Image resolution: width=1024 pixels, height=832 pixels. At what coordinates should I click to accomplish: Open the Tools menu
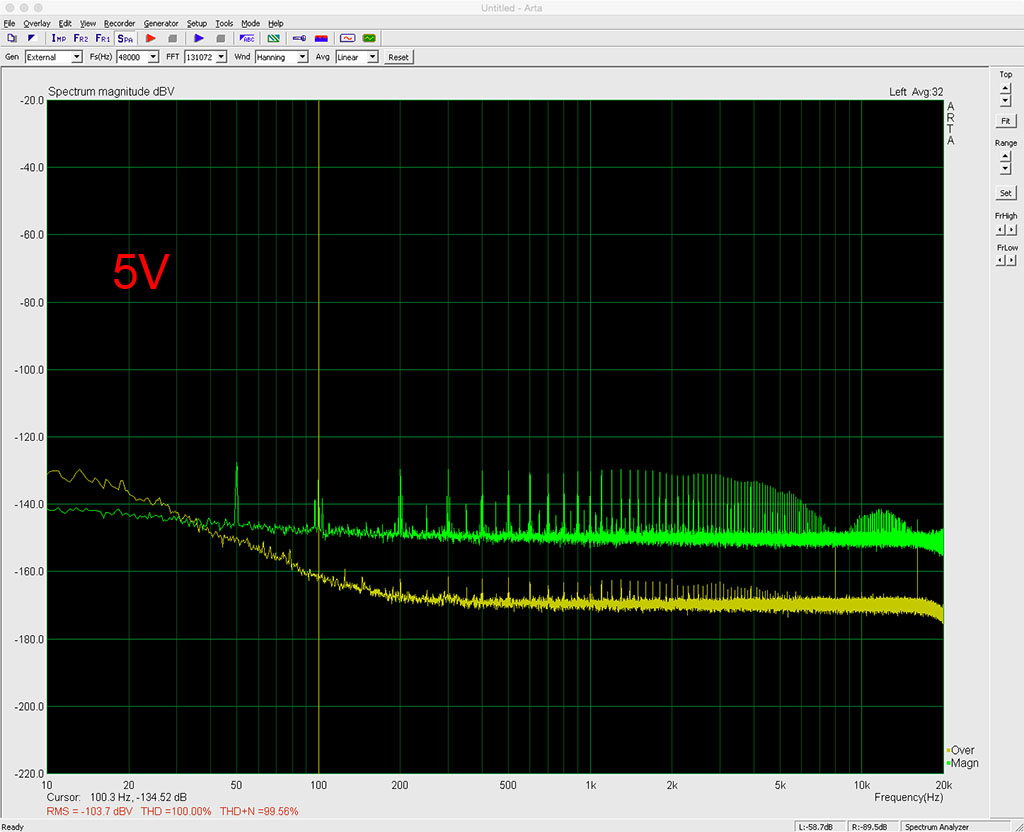pyautogui.click(x=224, y=24)
